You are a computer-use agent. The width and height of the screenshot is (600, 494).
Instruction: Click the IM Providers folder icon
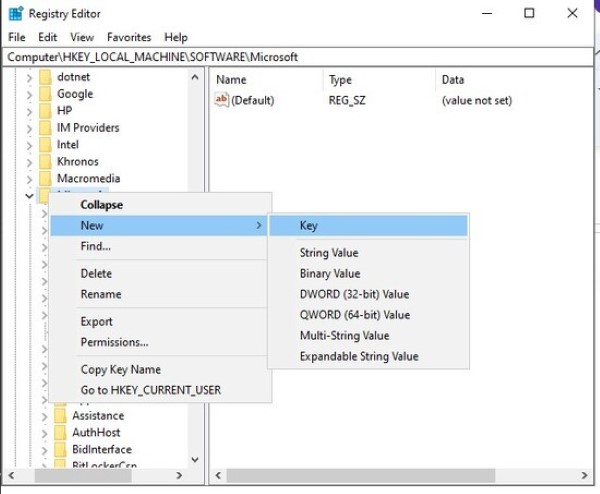pos(45,128)
